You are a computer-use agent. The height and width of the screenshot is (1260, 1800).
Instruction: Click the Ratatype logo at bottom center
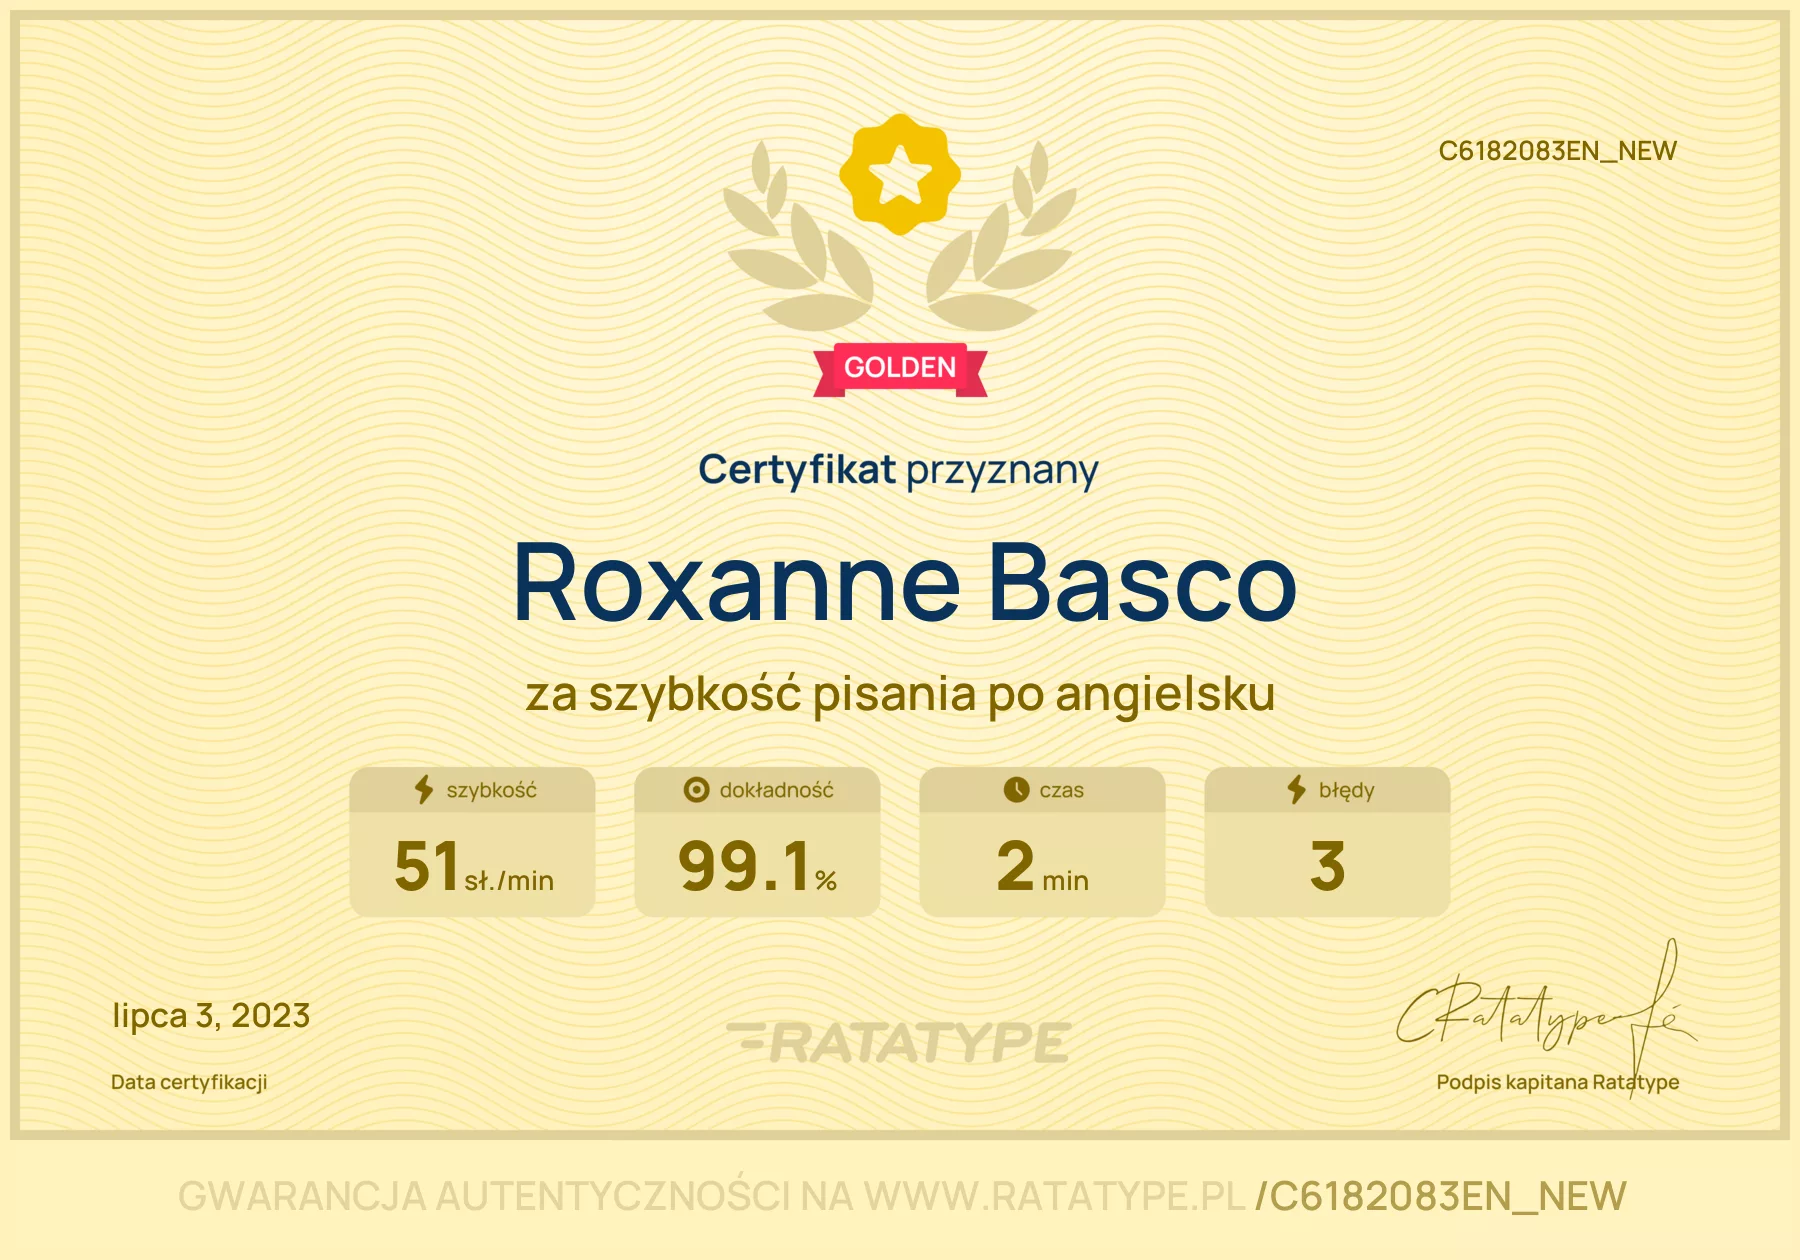899,1043
